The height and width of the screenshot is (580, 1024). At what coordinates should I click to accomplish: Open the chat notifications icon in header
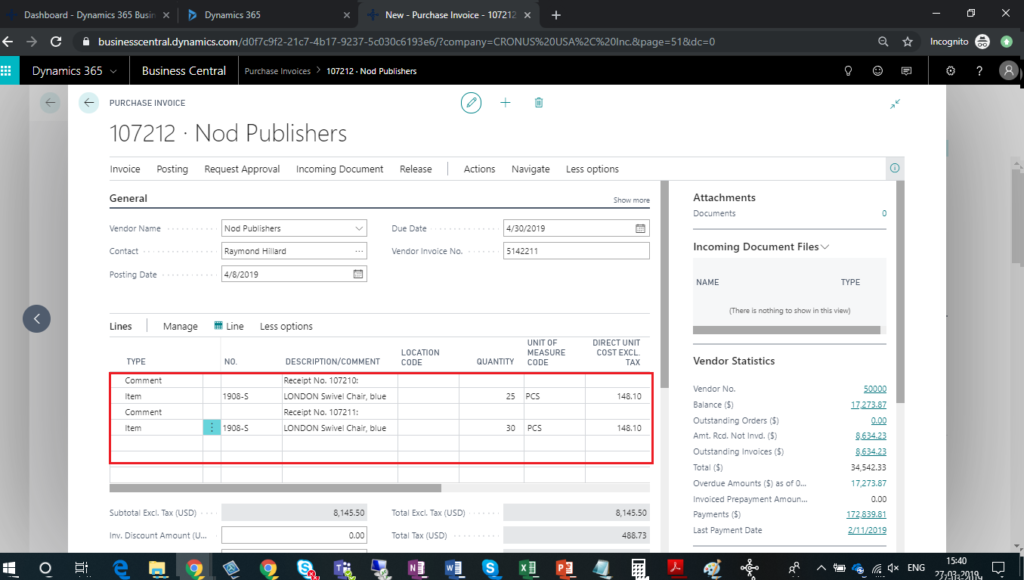(906, 71)
